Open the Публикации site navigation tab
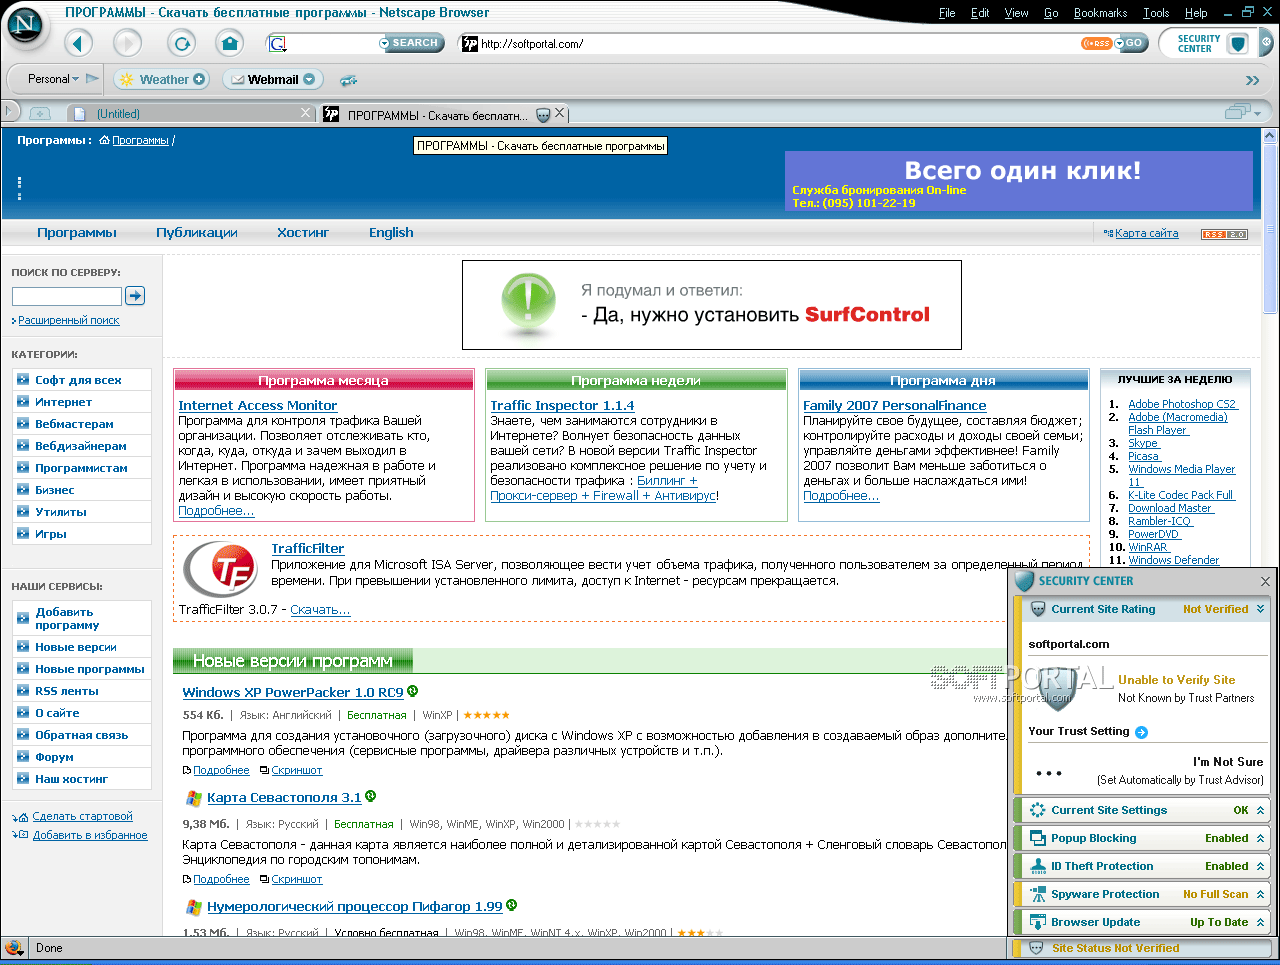1280x965 pixels. [197, 233]
